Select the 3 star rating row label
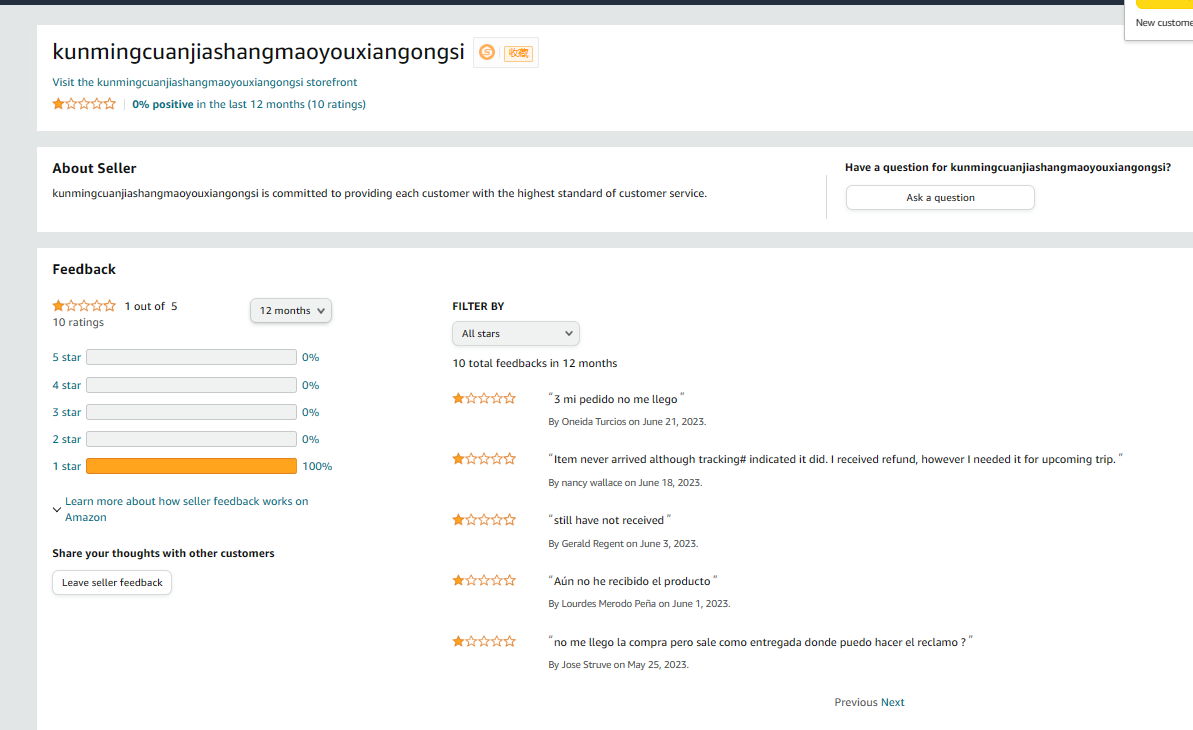 coord(66,412)
